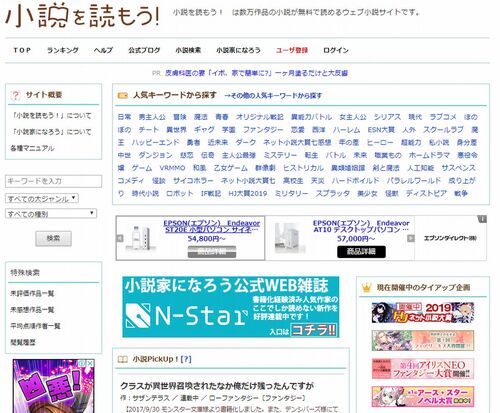Click the キーワードを入力 search field
The image size is (500, 413).
click(x=53, y=181)
